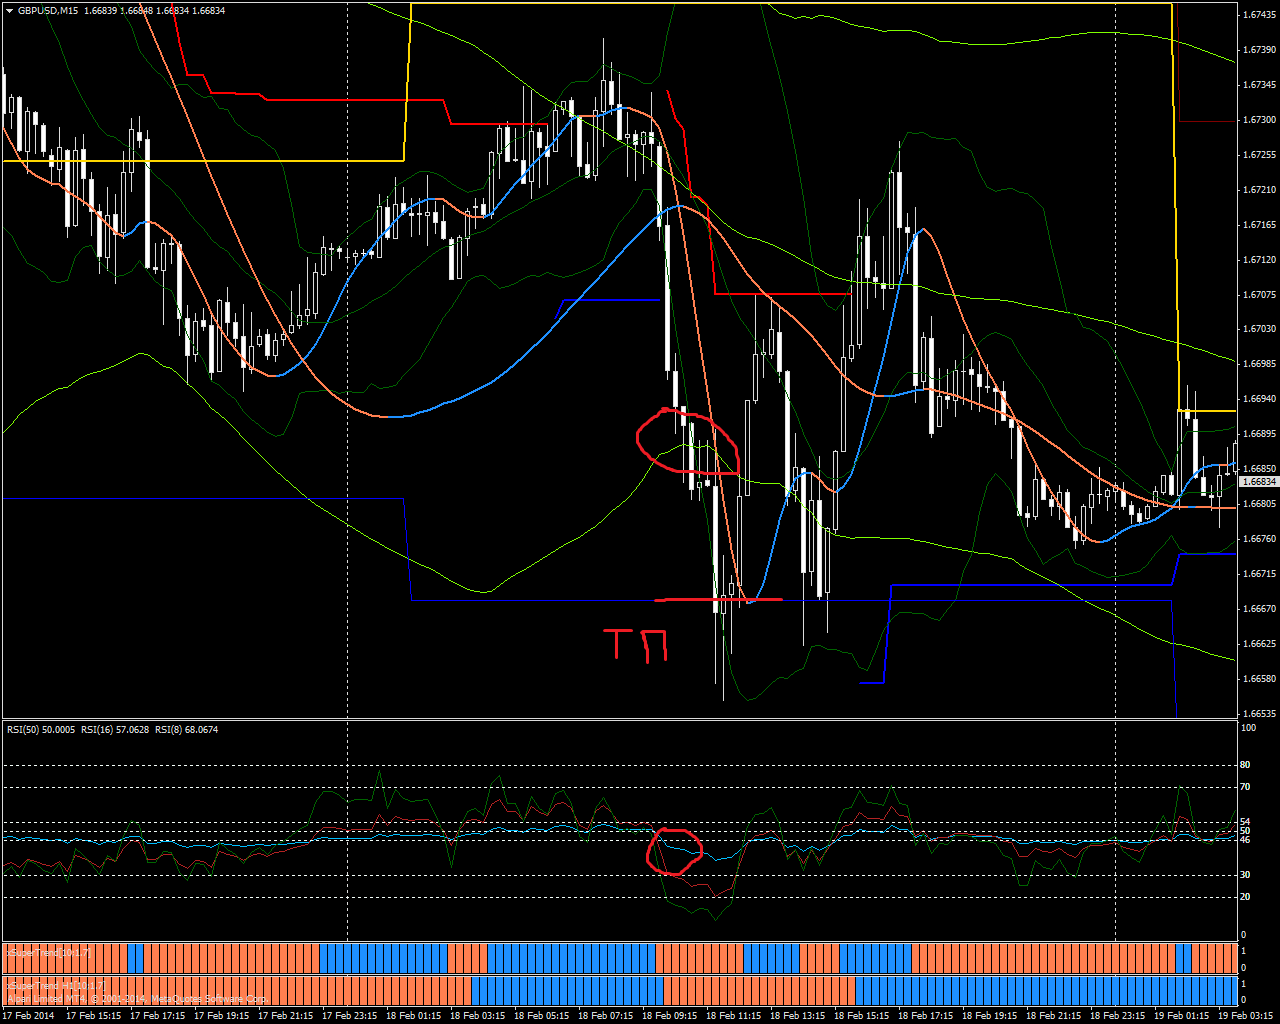Viewport: 1280px width, 1024px height.
Task: Click the 17 Feb 17:15 time label
Action: point(157,1015)
